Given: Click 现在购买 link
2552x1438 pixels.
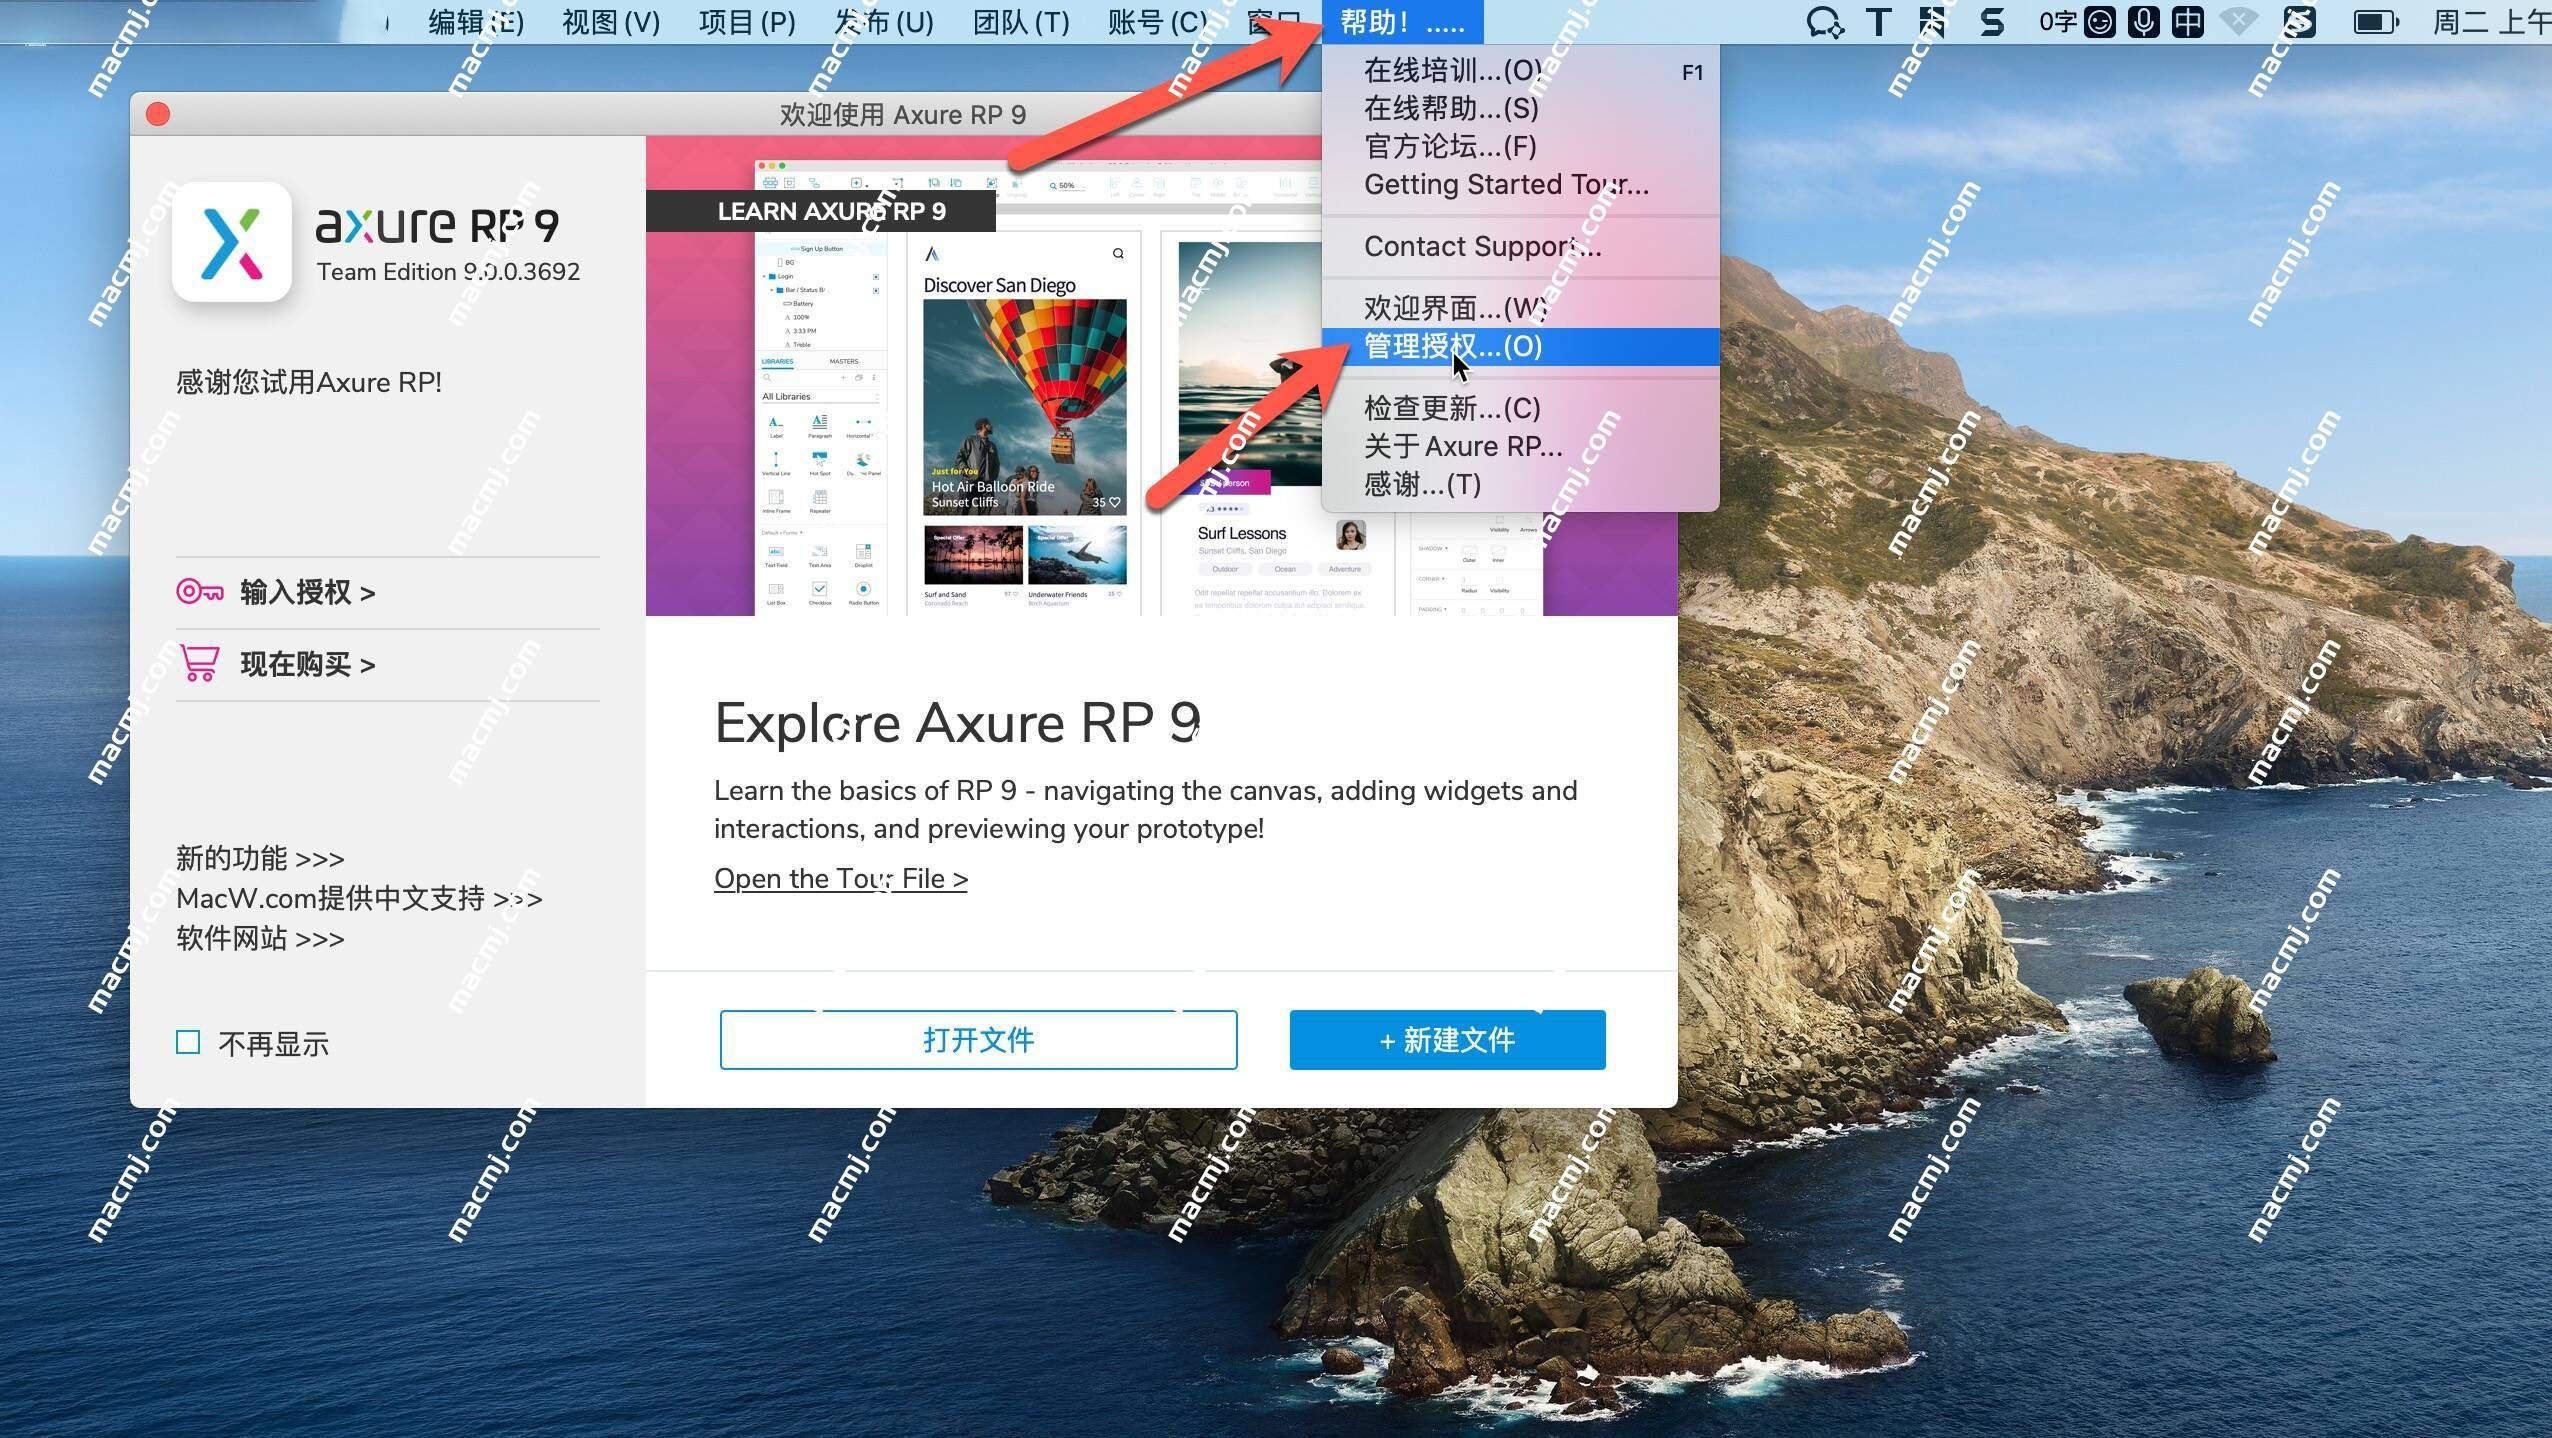Looking at the screenshot, I should [305, 665].
